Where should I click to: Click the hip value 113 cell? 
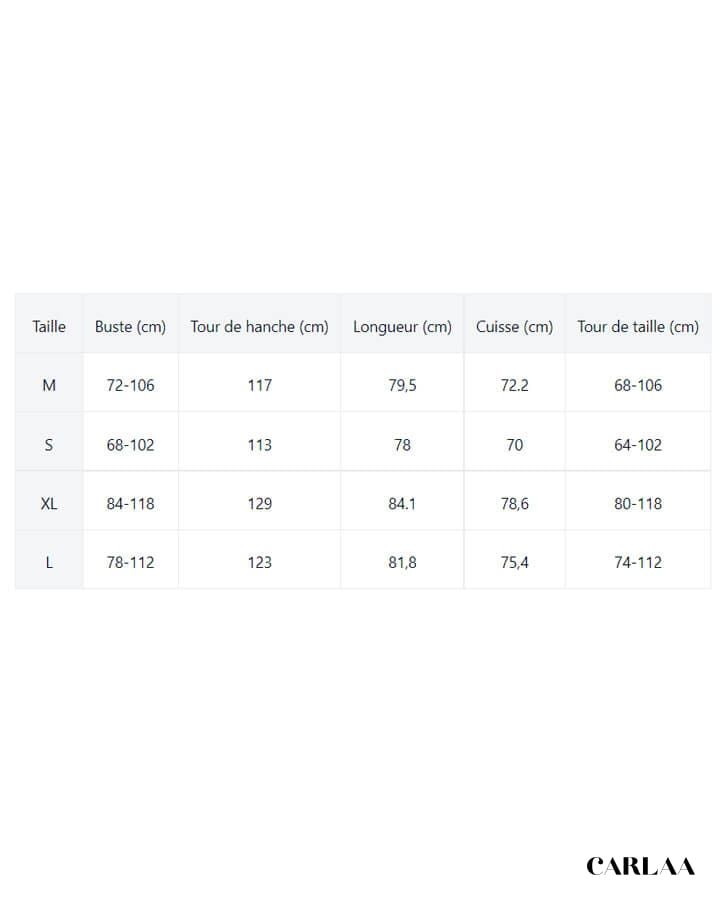tap(259, 445)
